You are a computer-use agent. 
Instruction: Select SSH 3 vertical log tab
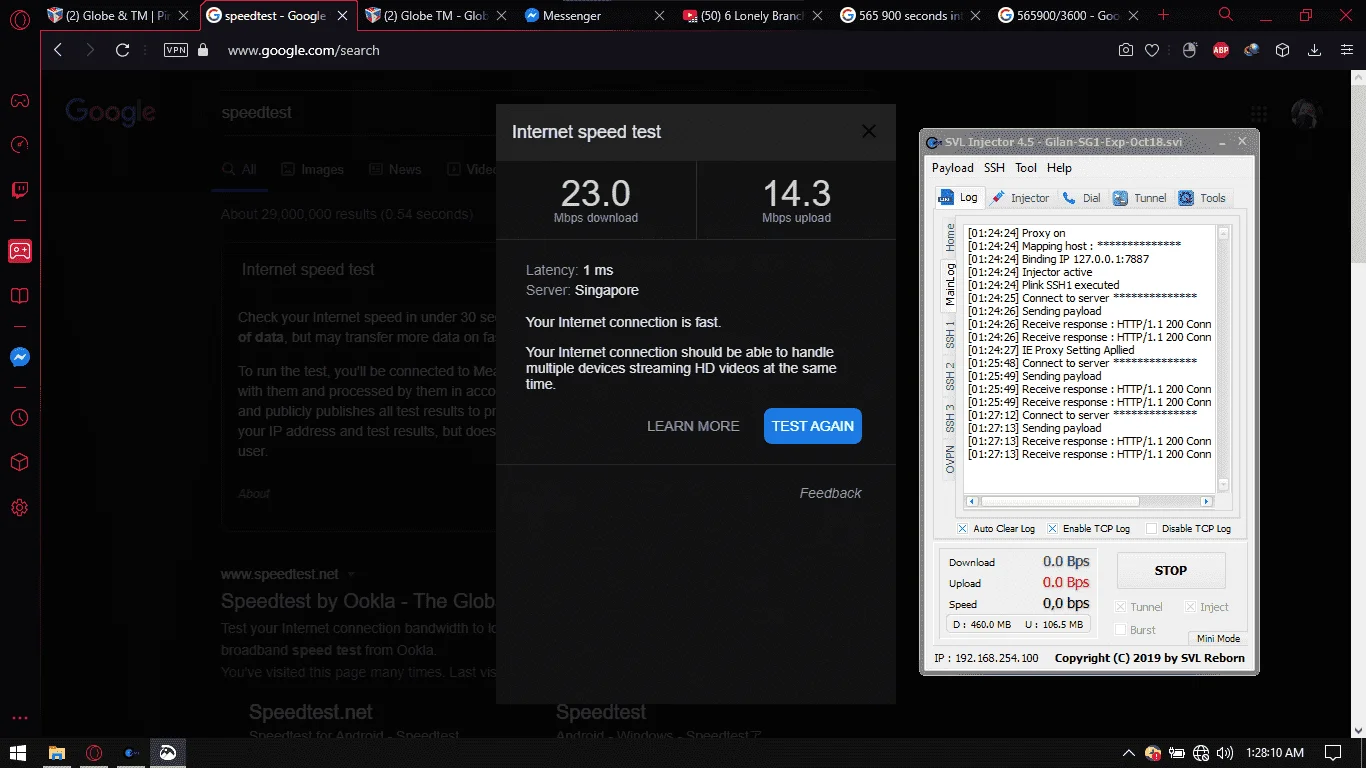pyautogui.click(x=950, y=418)
